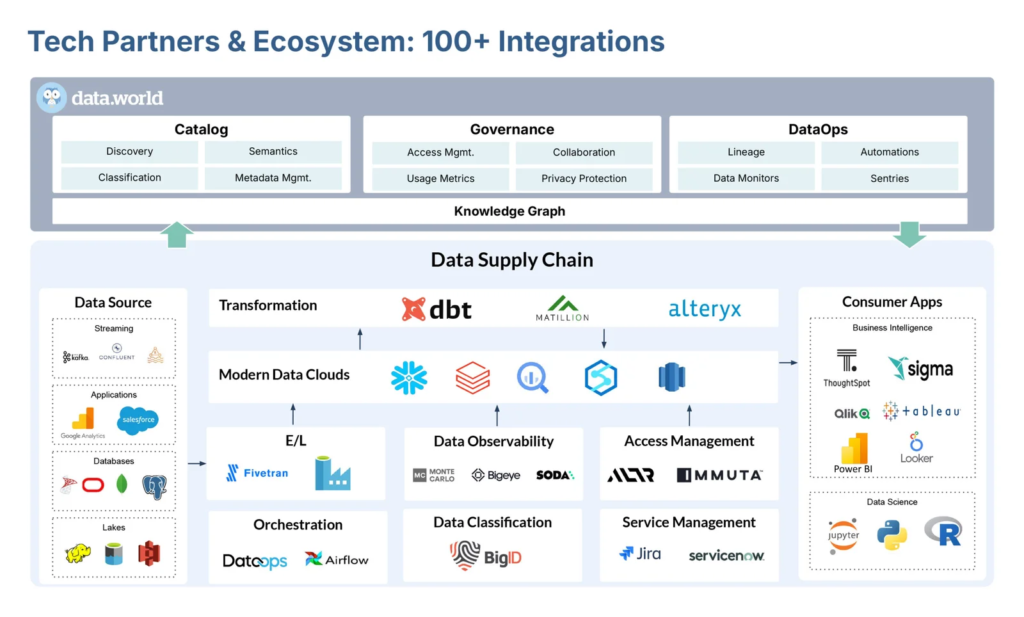This screenshot has height=617, width=1024.
Task: Click the Matillion logo
Action: tap(562, 308)
